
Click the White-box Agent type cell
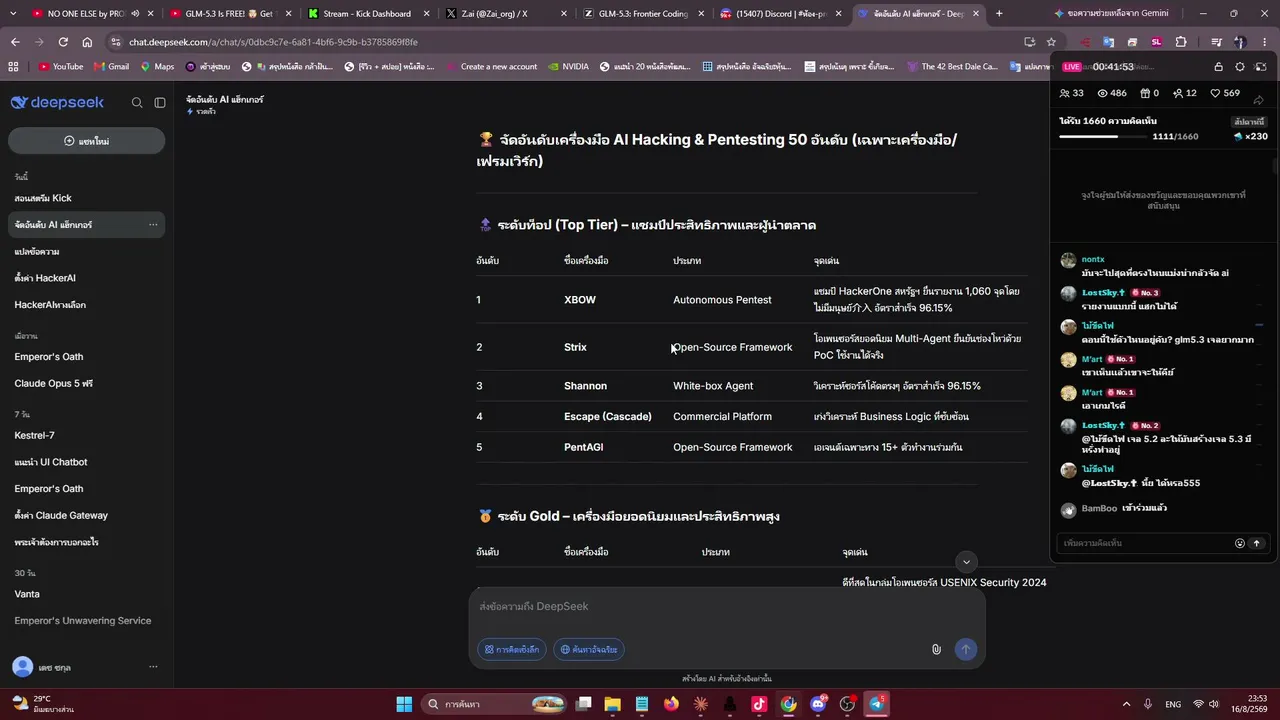tap(713, 386)
